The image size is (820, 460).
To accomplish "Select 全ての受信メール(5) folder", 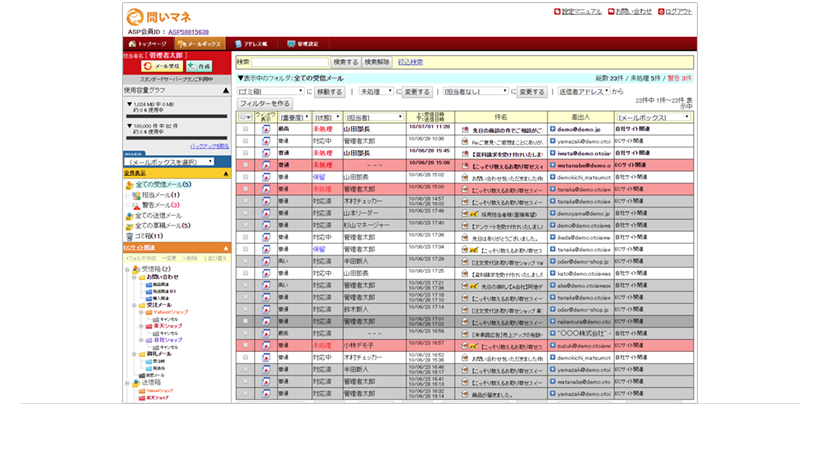I will (163, 185).
